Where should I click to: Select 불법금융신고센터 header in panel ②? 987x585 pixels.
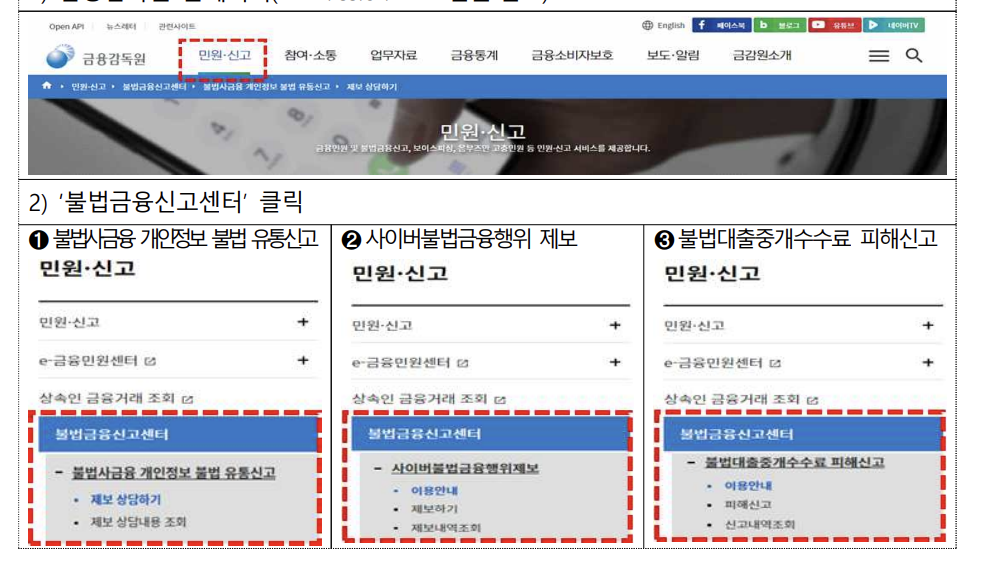pos(489,434)
